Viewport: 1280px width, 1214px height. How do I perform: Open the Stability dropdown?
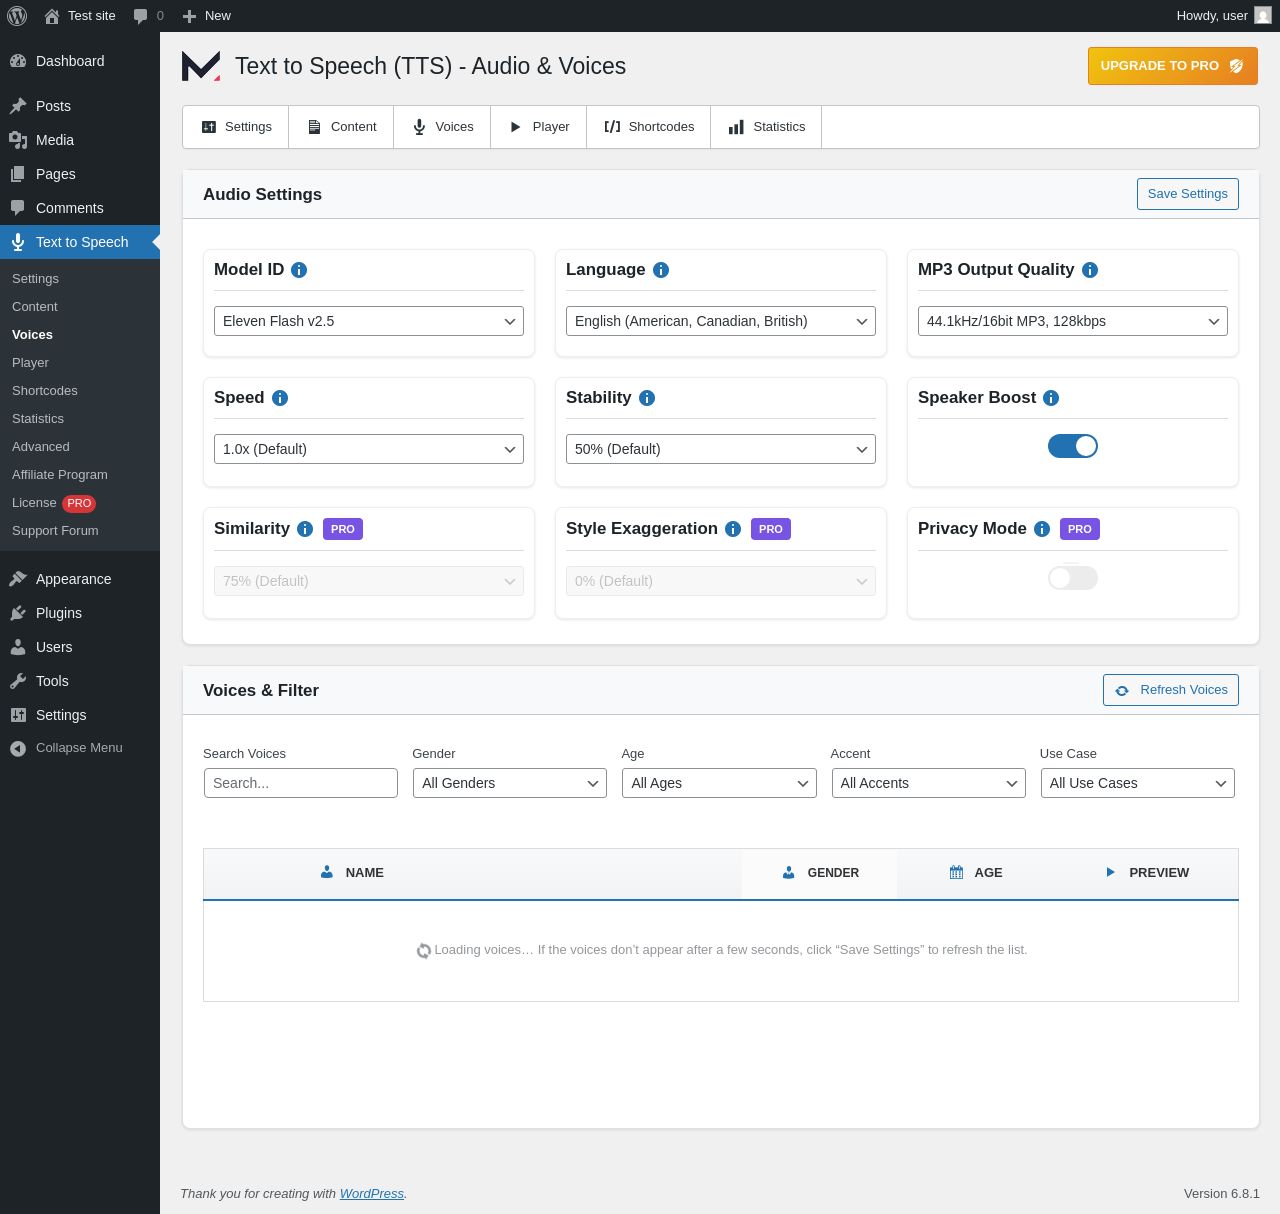[x=721, y=449]
